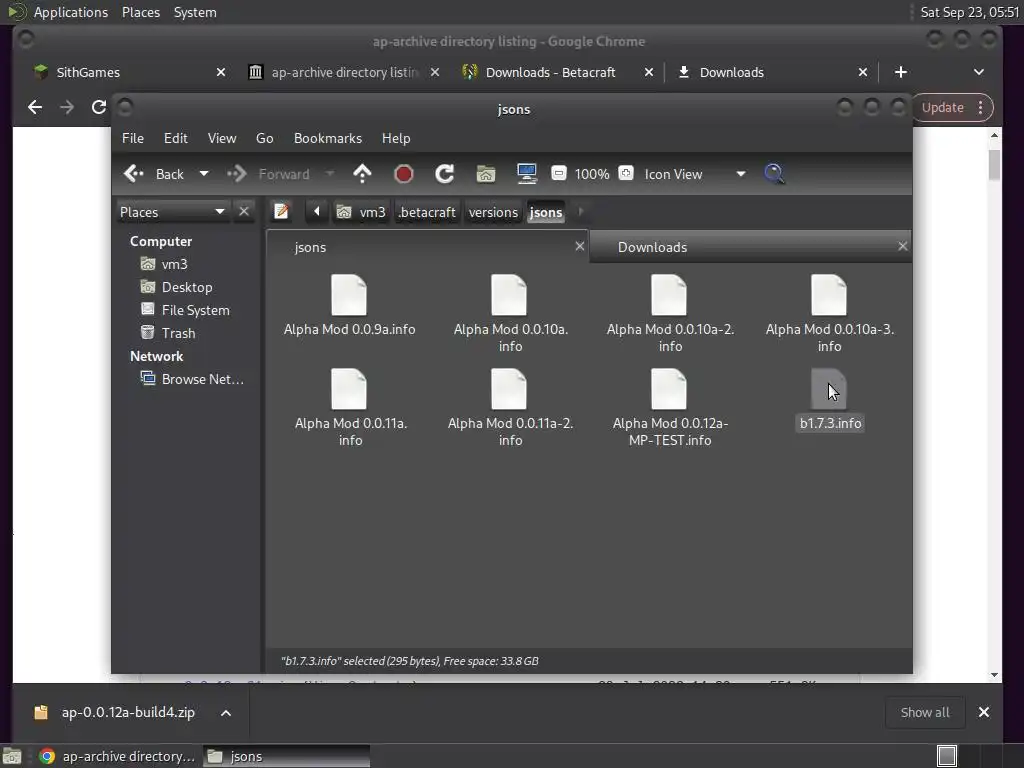1024x768 pixels.
Task: Reset zoom via the 100% label
Action: [592, 174]
